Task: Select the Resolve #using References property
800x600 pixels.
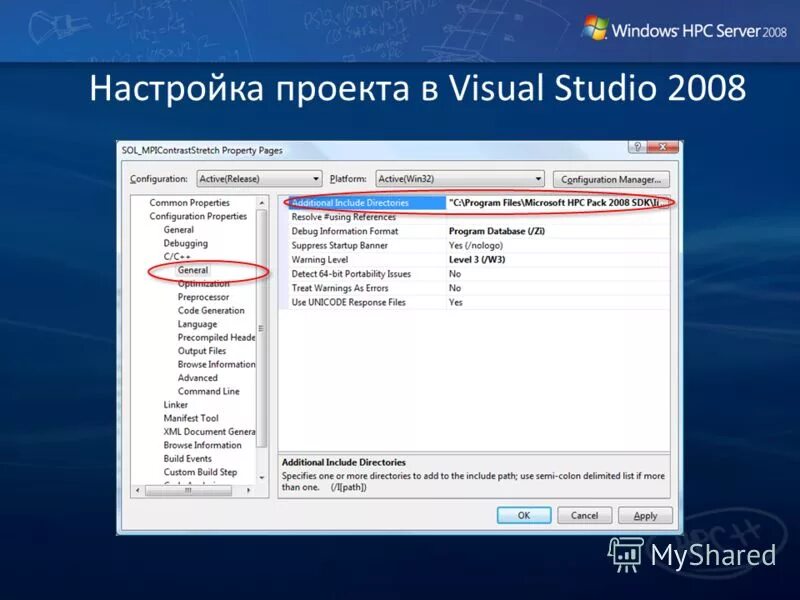Action: [x=343, y=217]
